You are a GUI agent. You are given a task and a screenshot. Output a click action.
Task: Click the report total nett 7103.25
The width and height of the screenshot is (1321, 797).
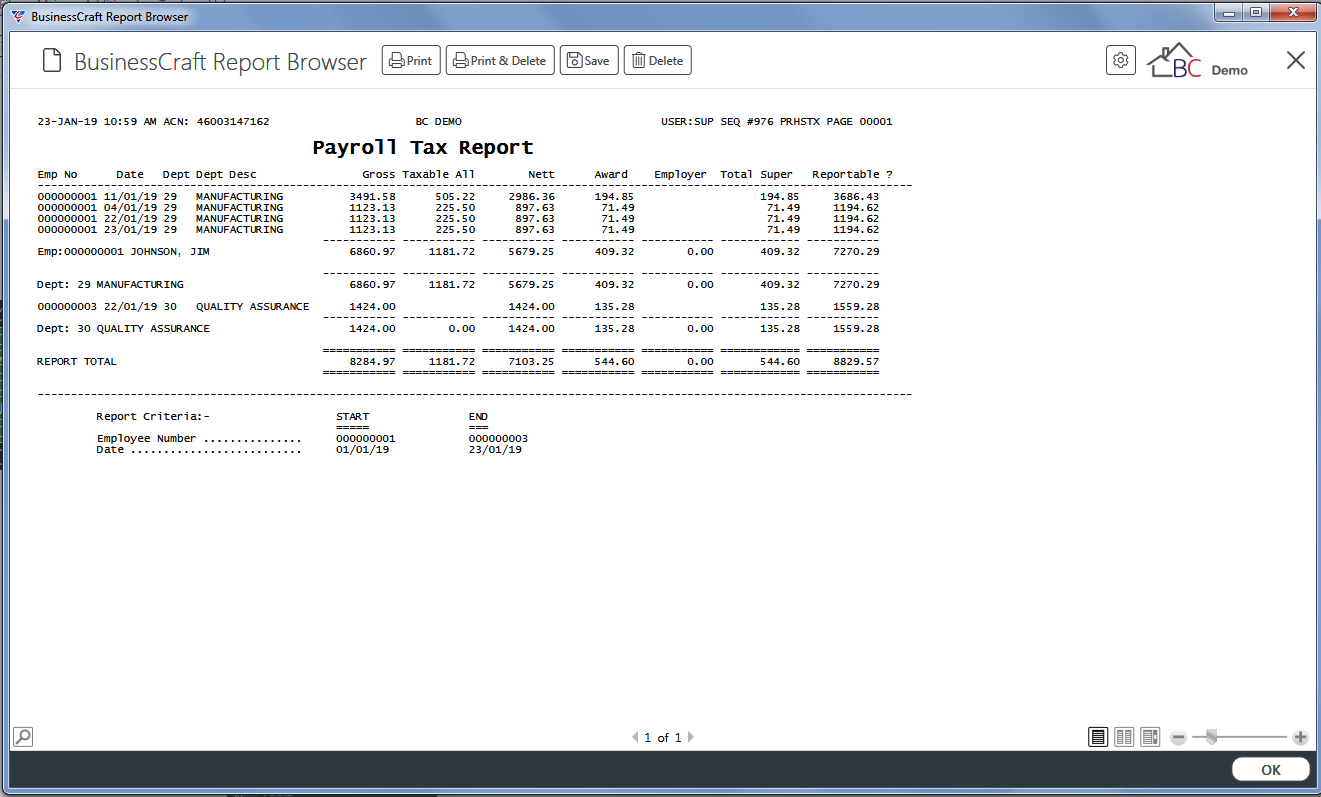point(531,361)
